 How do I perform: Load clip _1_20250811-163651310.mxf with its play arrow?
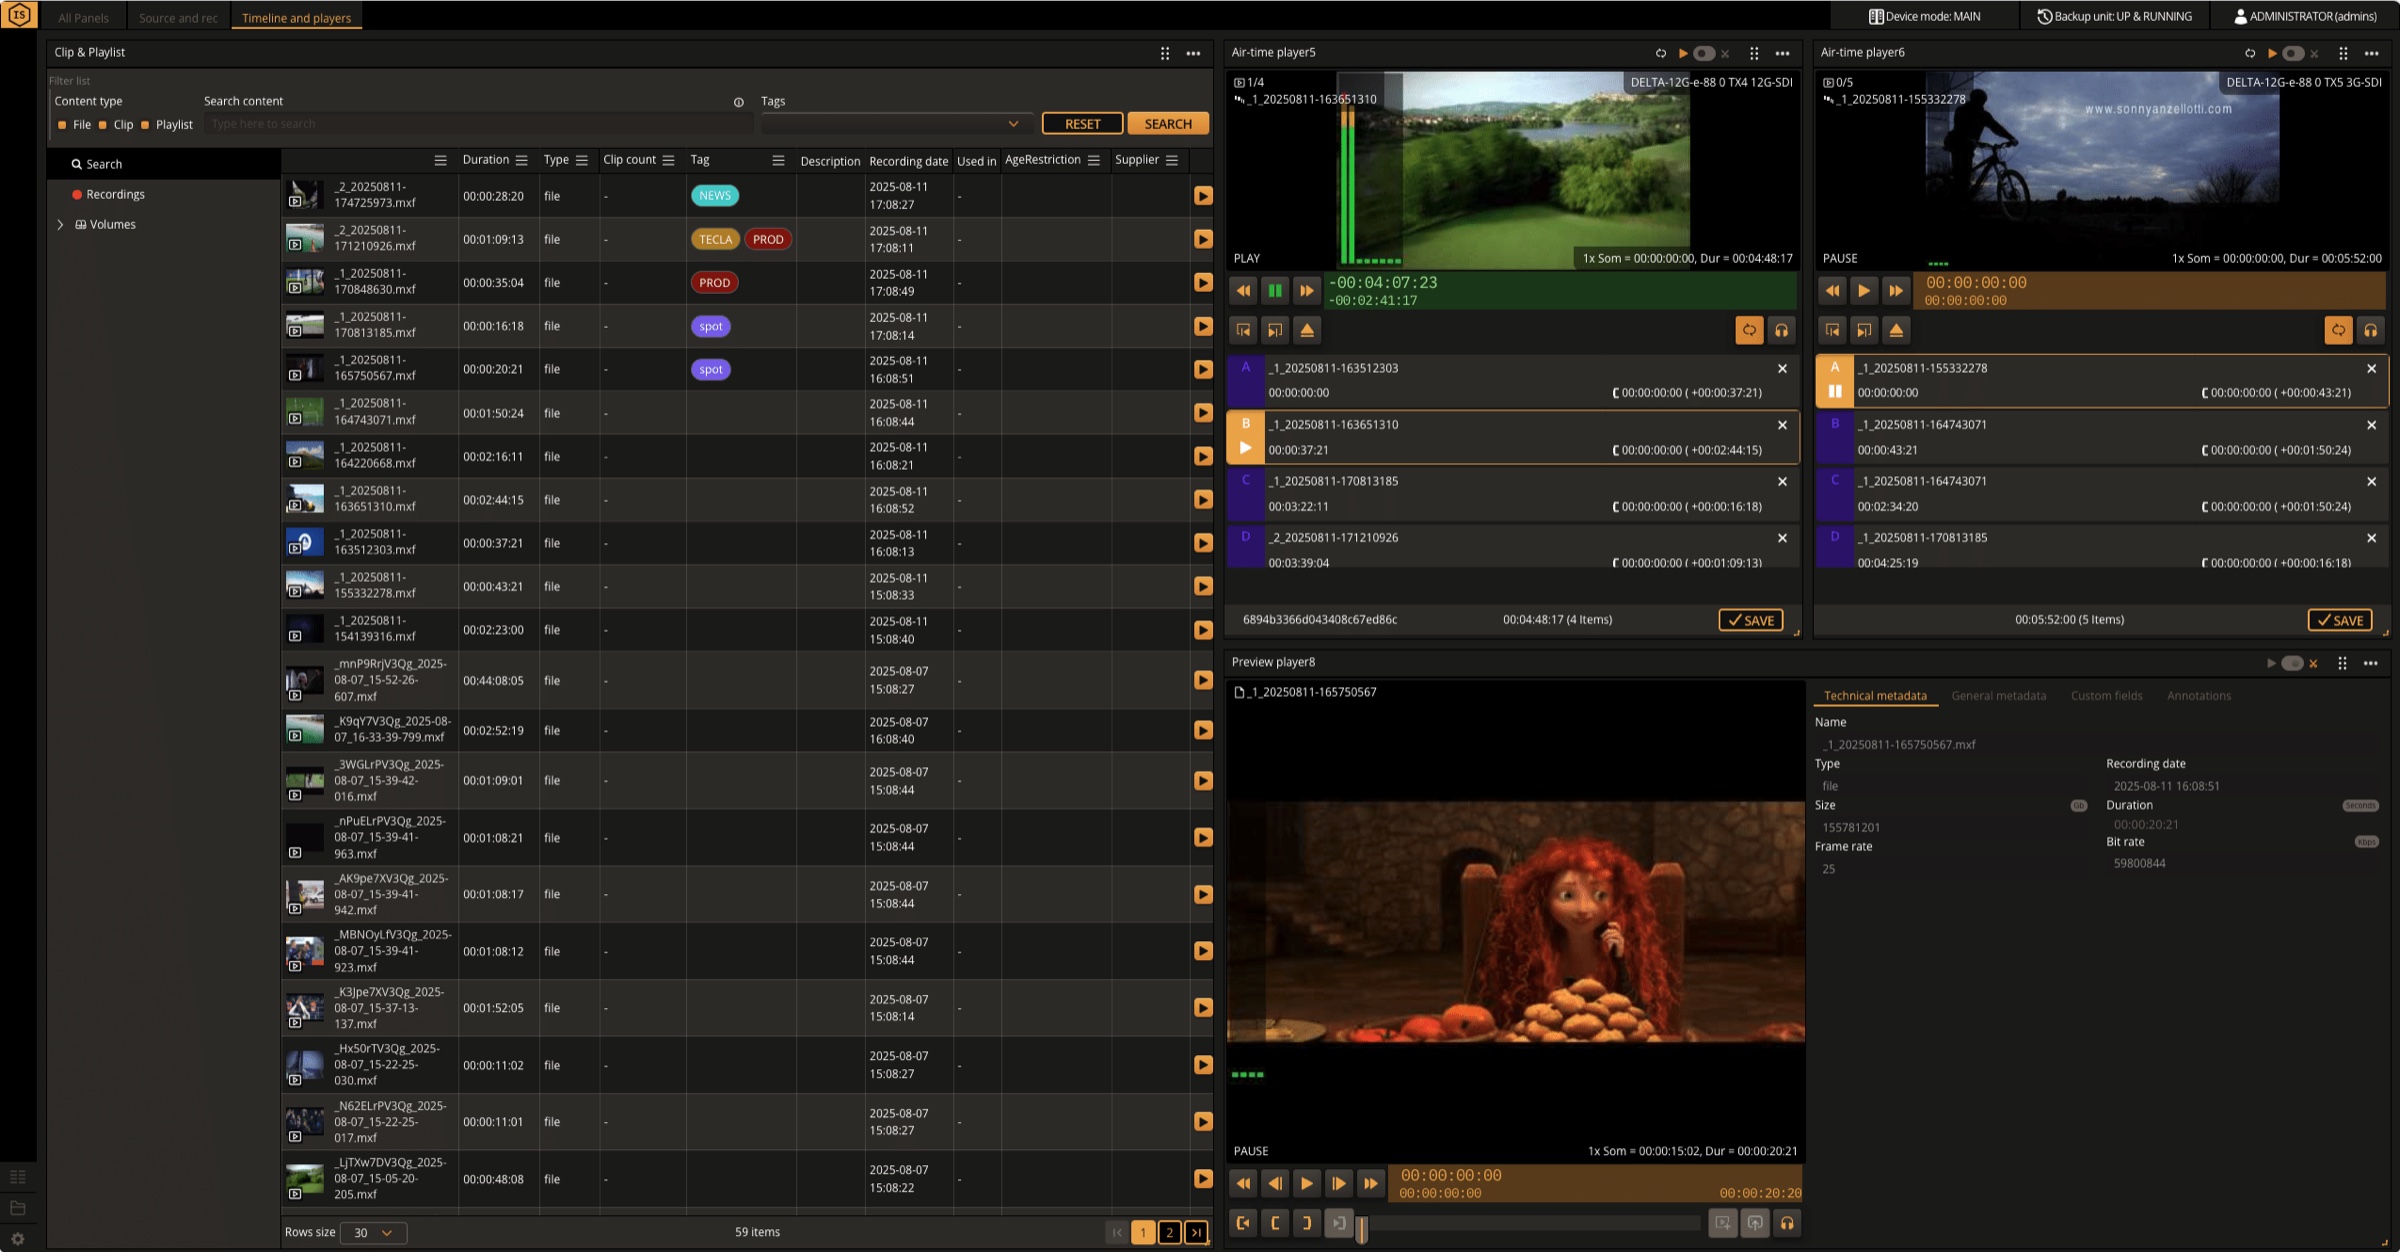tap(1203, 499)
